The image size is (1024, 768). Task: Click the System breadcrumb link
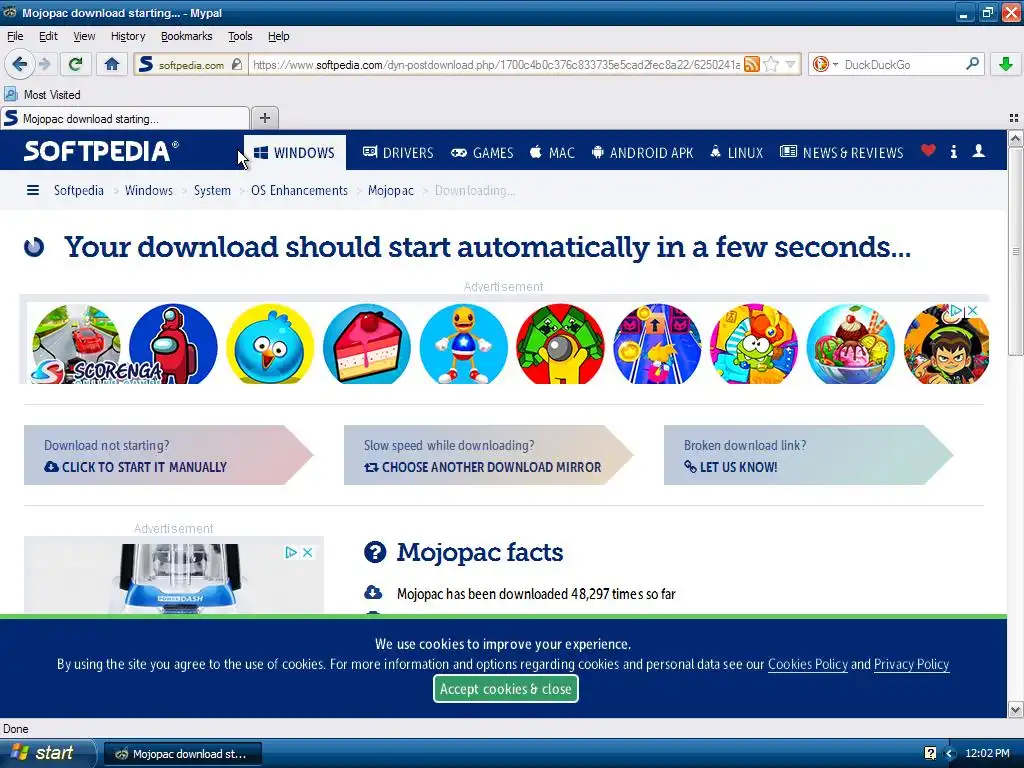point(212,190)
